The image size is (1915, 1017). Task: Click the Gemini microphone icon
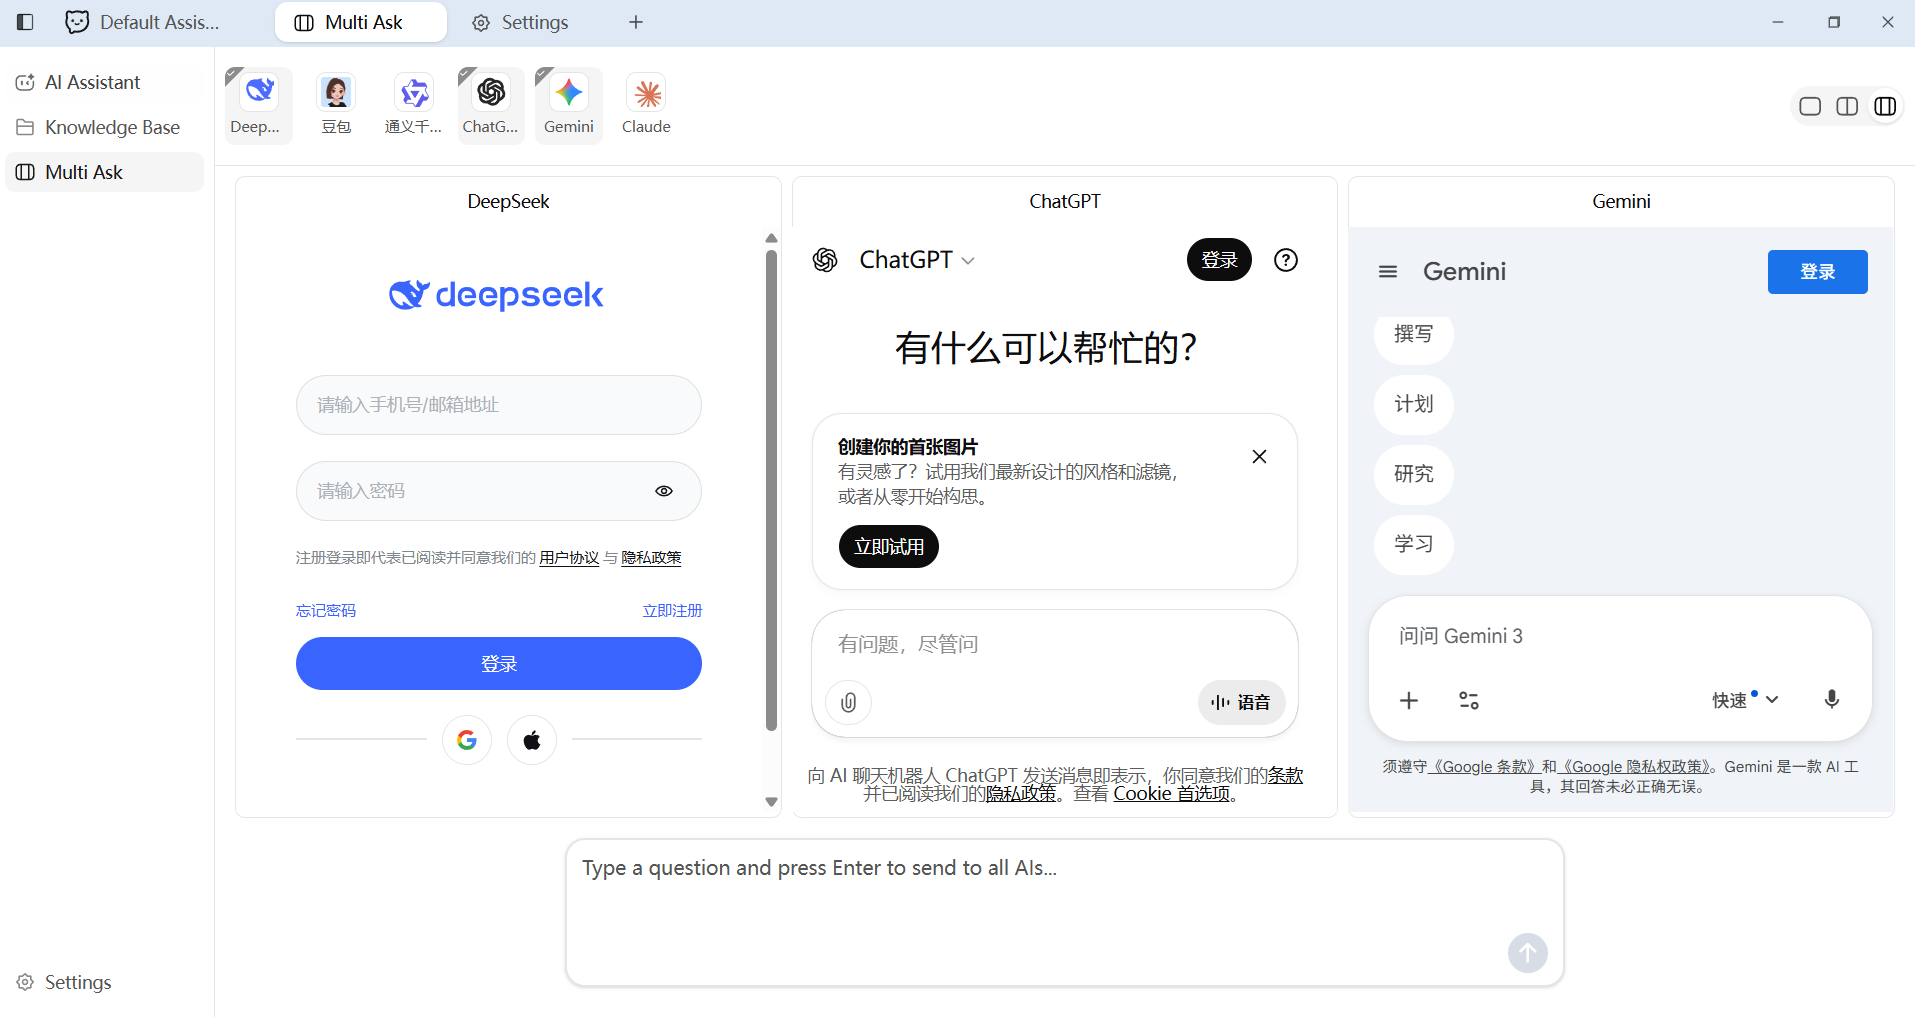1831,700
